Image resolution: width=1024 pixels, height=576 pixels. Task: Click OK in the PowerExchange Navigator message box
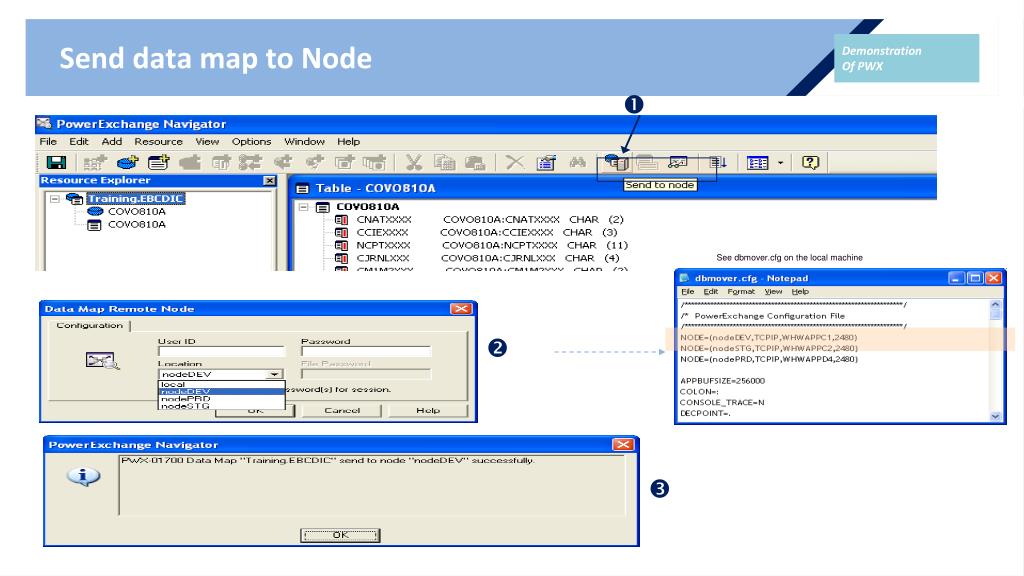[x=340, y=536]
